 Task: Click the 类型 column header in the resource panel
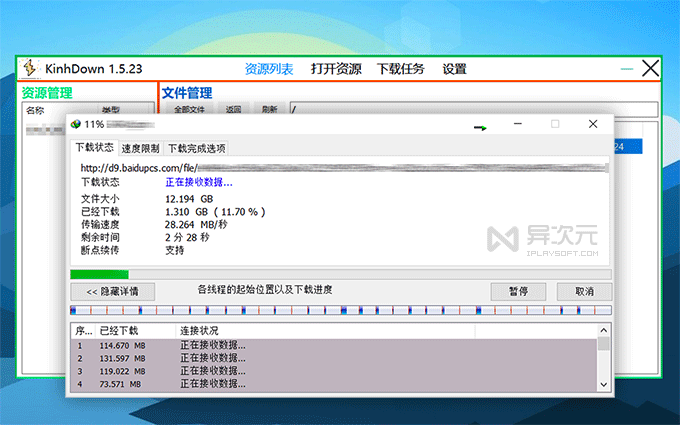tap(125, 110)
